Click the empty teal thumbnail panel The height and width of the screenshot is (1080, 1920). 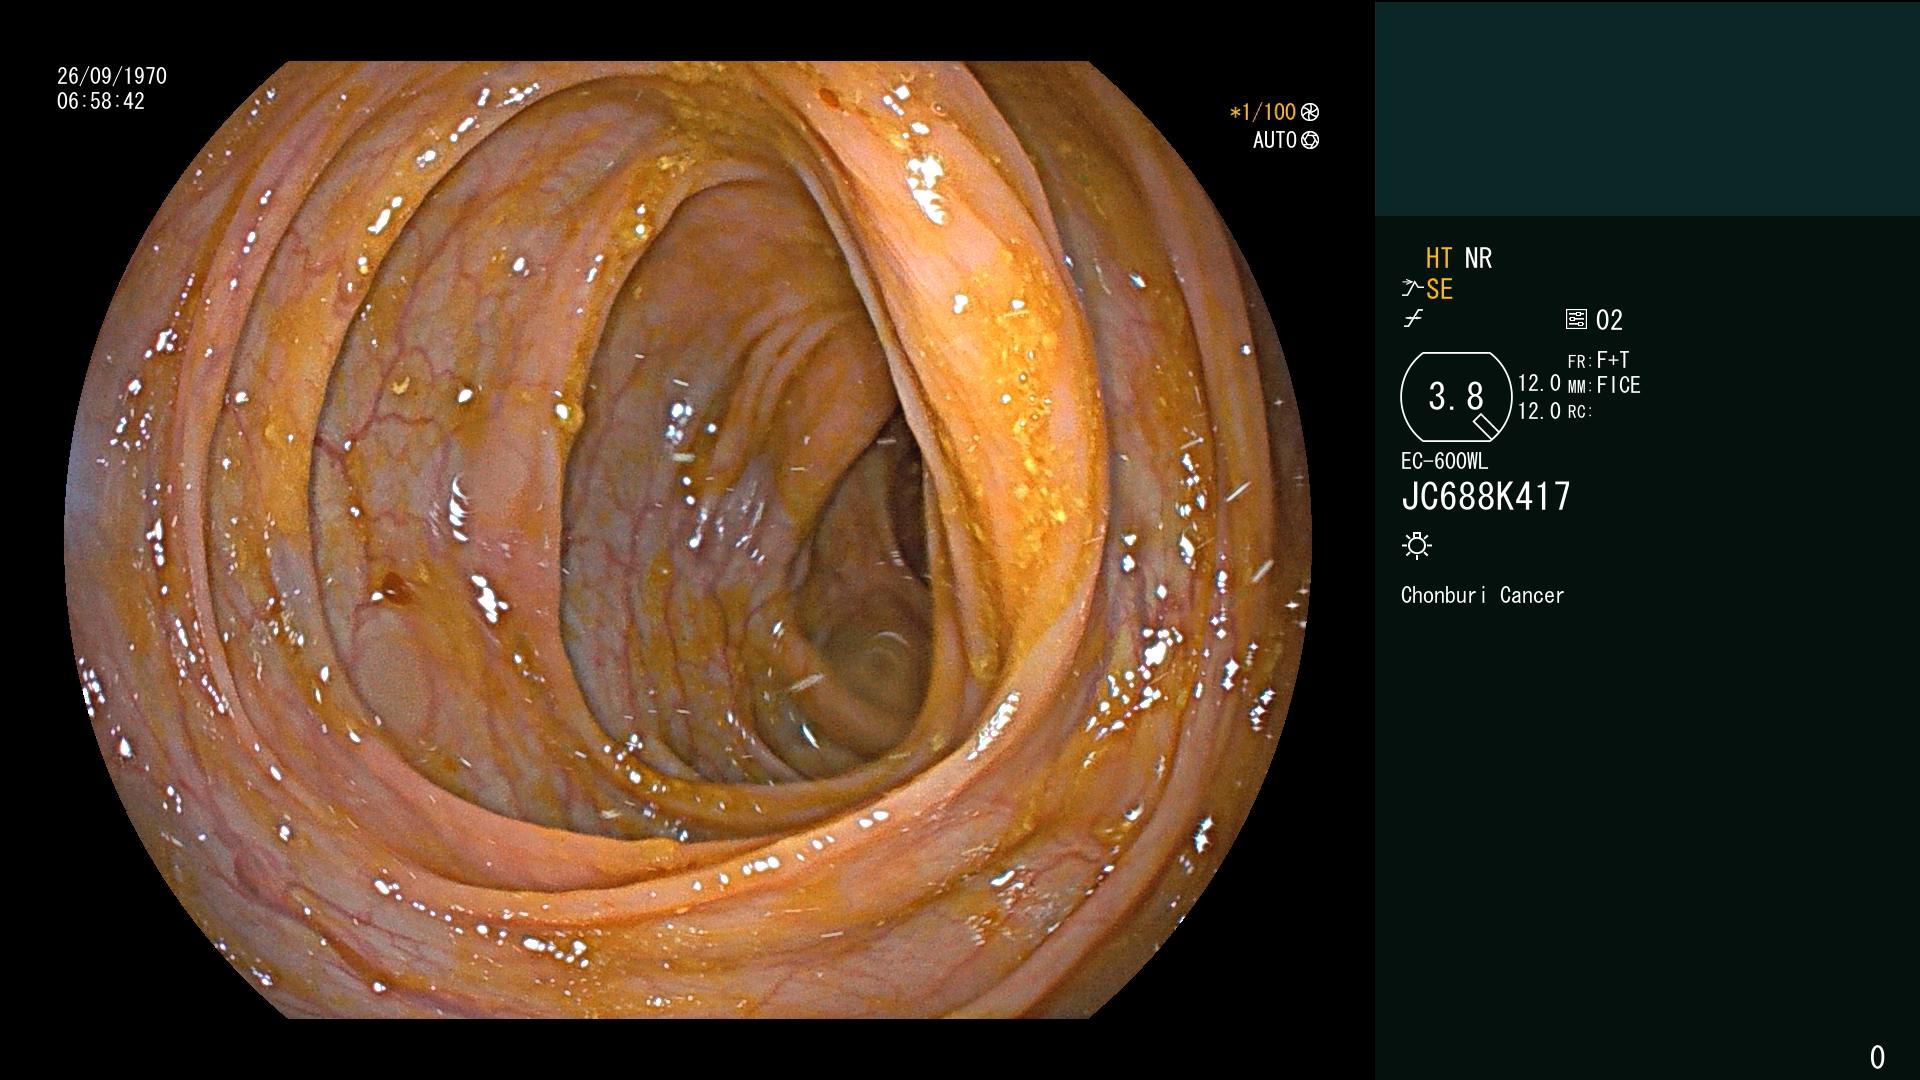click(1647, 108)
